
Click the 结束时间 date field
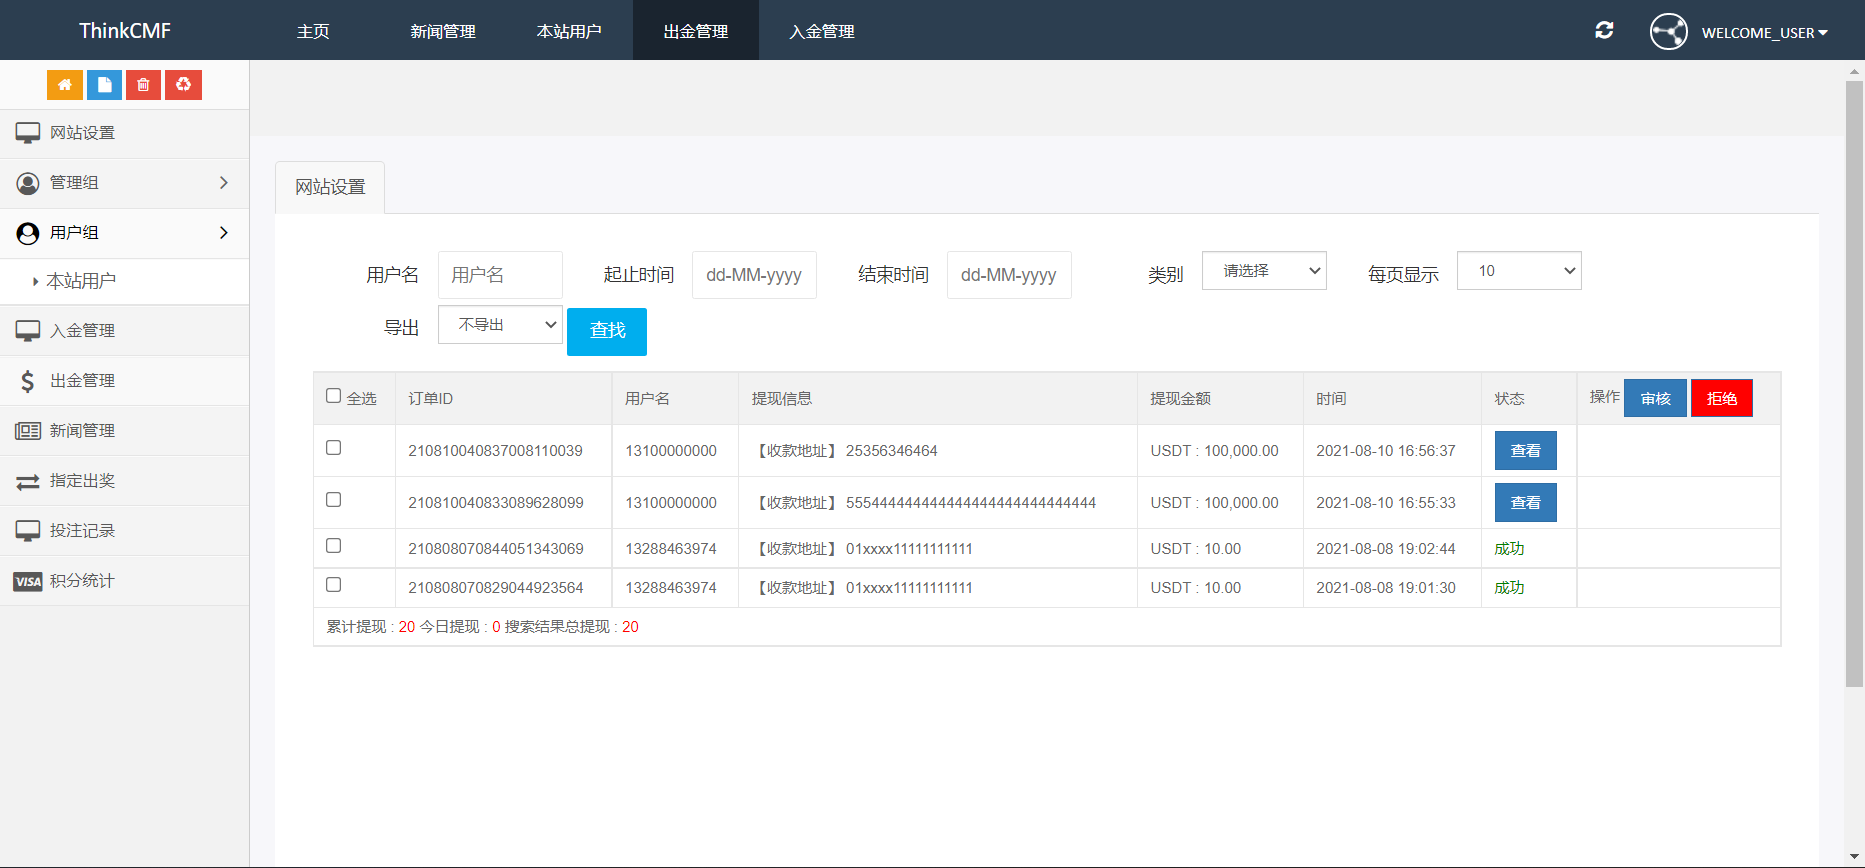1009,275
